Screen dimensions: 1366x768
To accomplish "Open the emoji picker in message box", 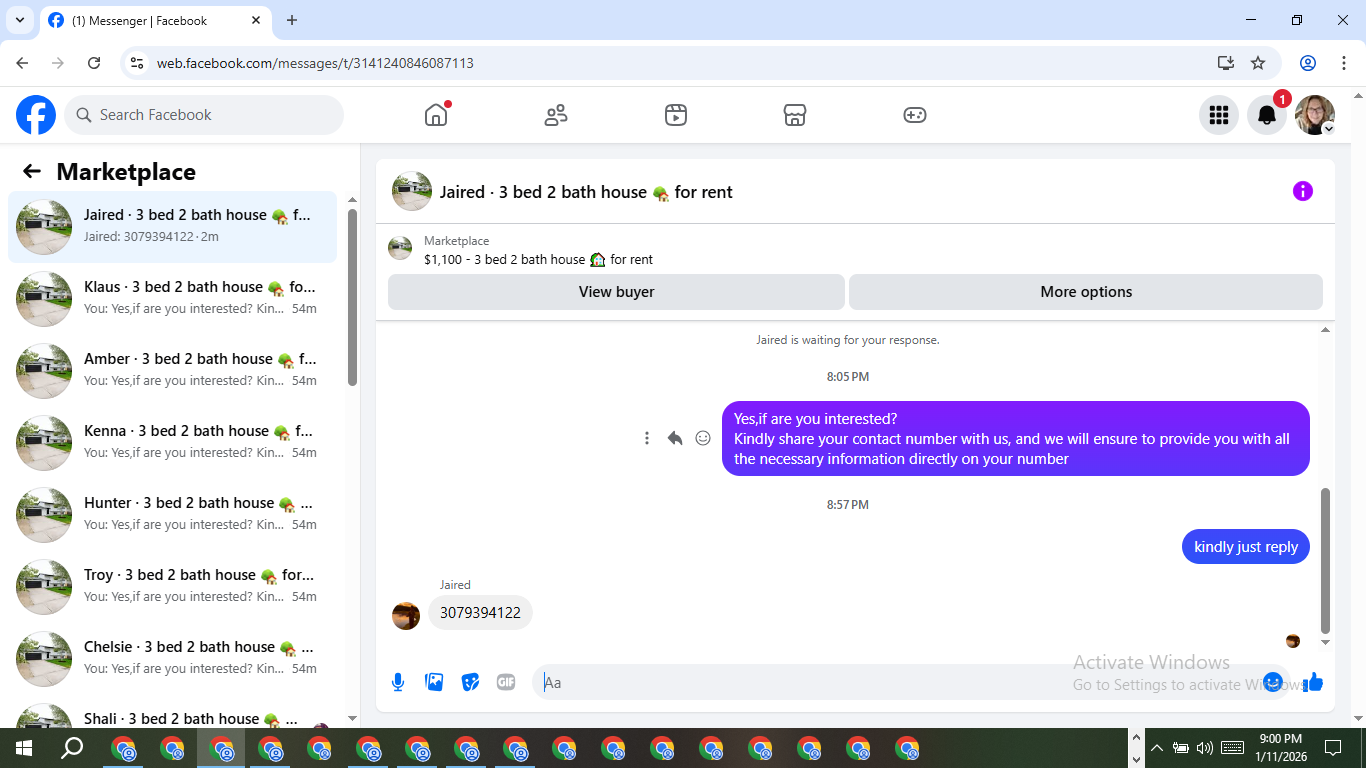I will 1273,682.
